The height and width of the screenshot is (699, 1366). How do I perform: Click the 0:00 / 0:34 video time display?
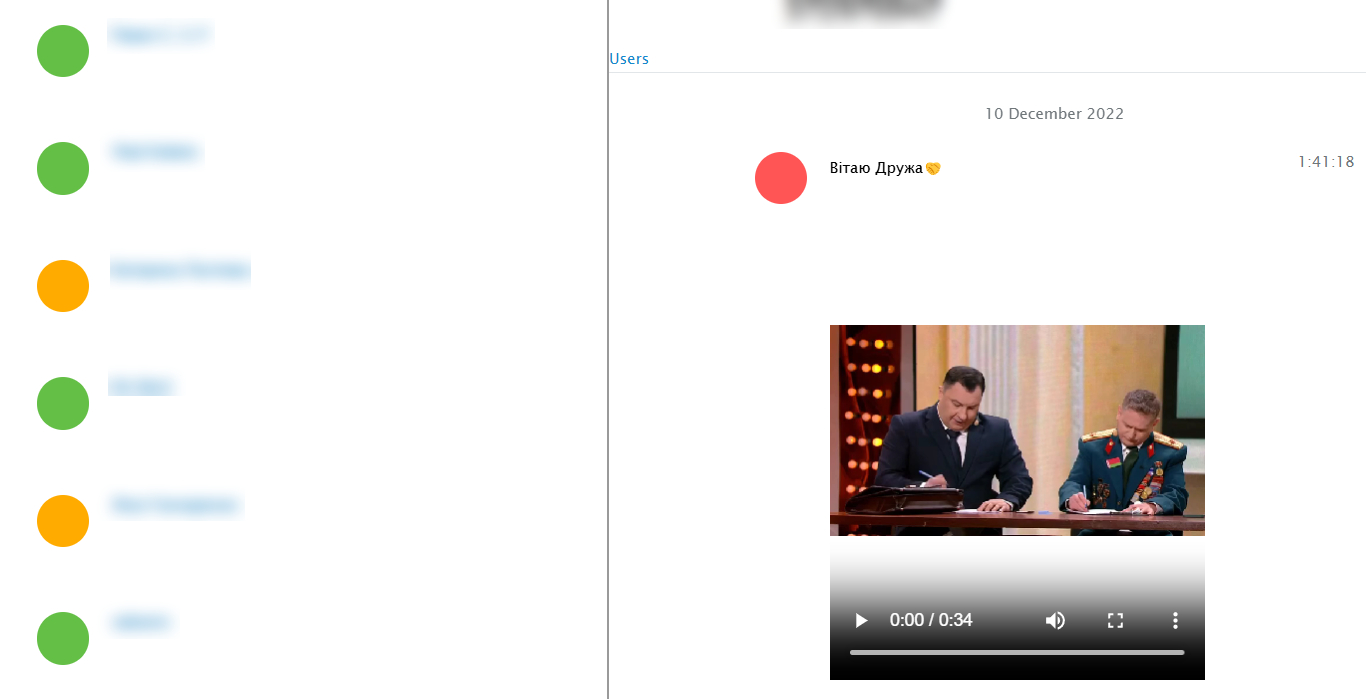(x=930, y=620)
